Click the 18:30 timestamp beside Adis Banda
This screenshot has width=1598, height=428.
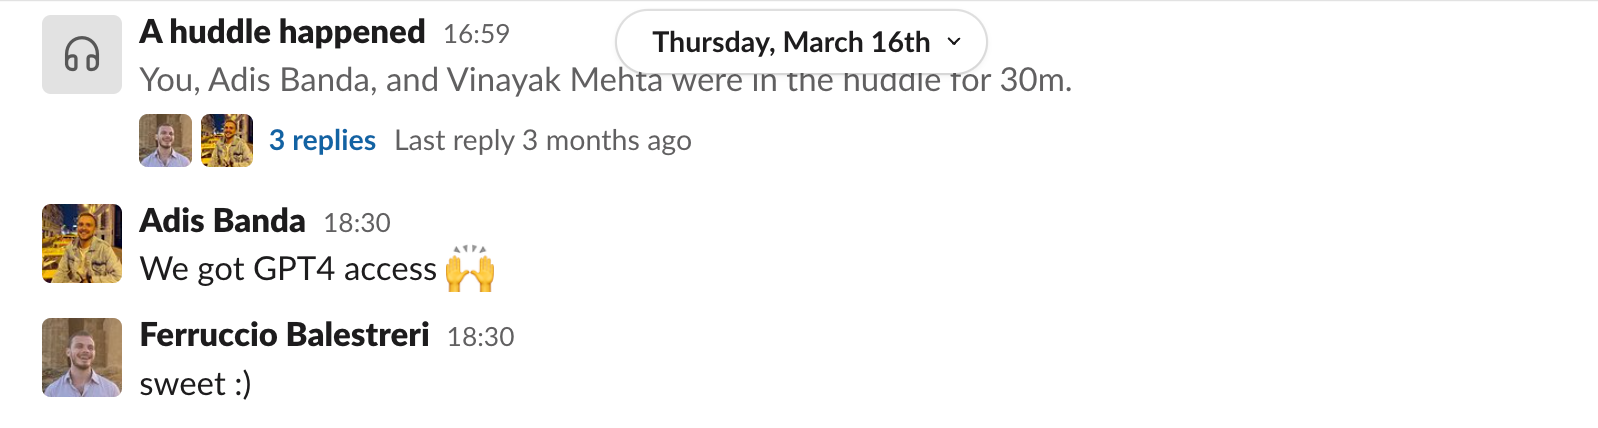[357, 222]
